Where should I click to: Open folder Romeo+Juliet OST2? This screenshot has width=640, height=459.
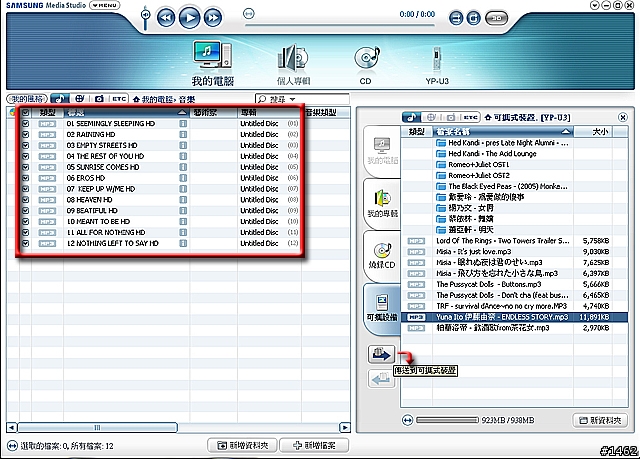pyautogui.click(x=473, y=175)
